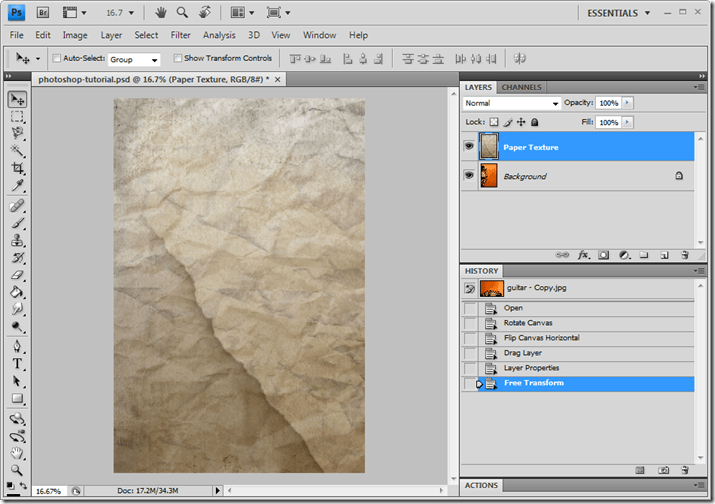Screen dimensions: 715x504
Task: Select the Move tool in the toolbox
Action: [x=17, y=99]
